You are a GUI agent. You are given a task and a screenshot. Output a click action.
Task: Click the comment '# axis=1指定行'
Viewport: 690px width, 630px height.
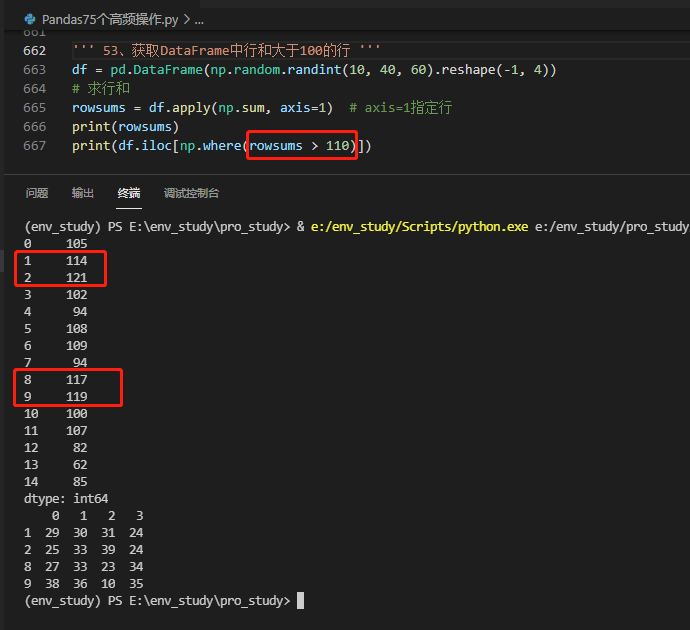pyautogui.click(x=400, y=107)
